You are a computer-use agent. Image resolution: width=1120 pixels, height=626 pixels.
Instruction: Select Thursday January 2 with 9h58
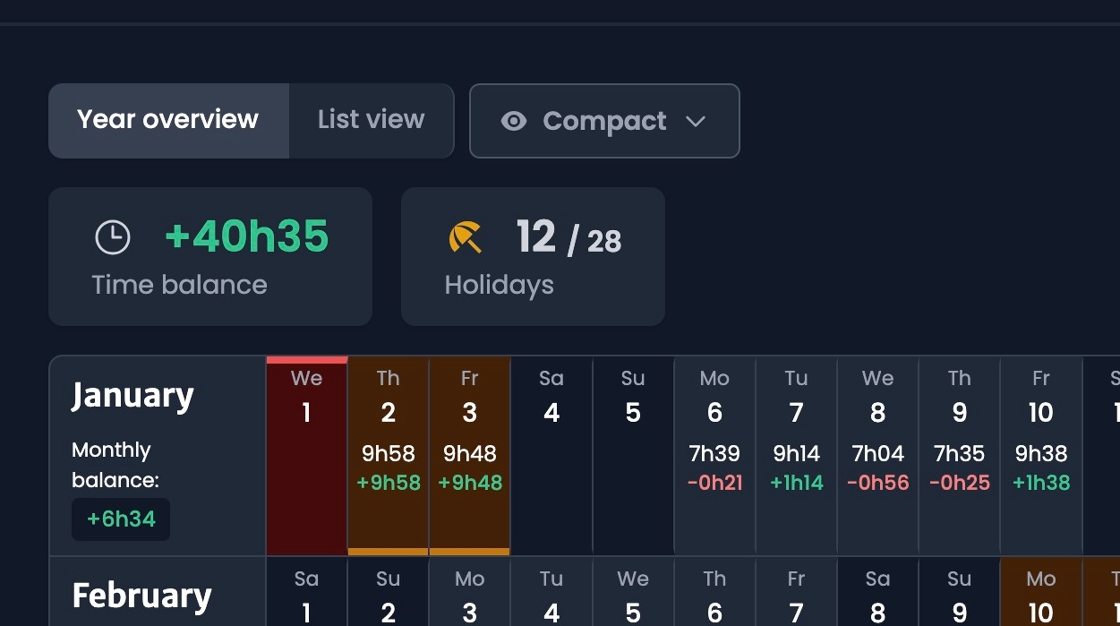388,455
